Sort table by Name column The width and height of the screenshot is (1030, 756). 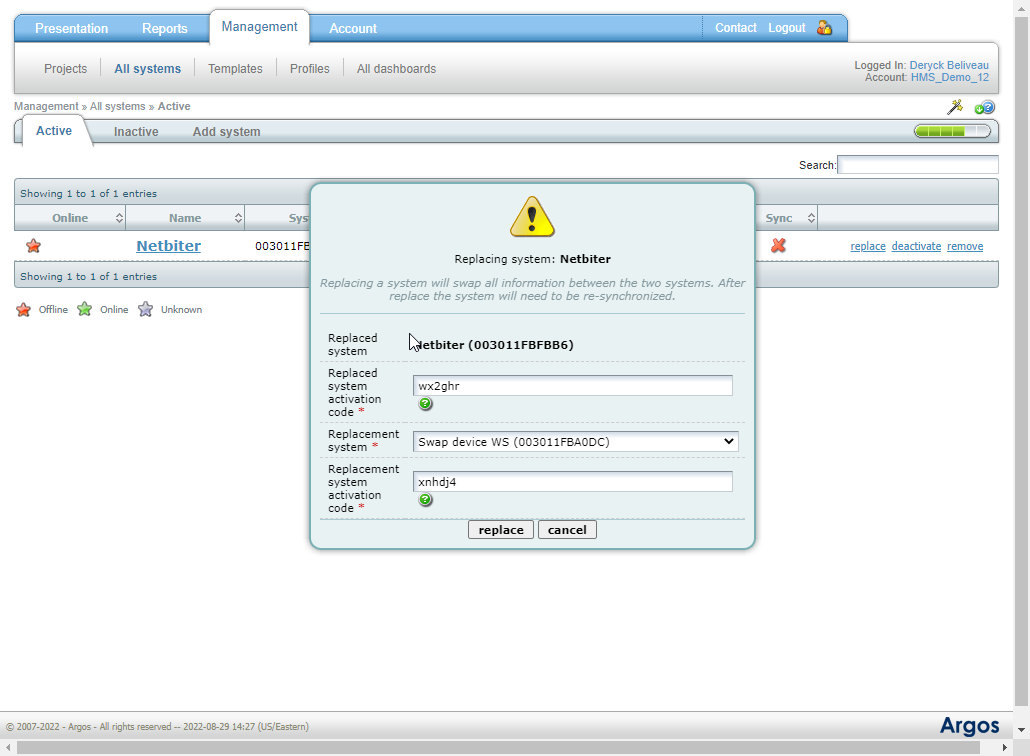pyautogui.click(x=185, y=218)
